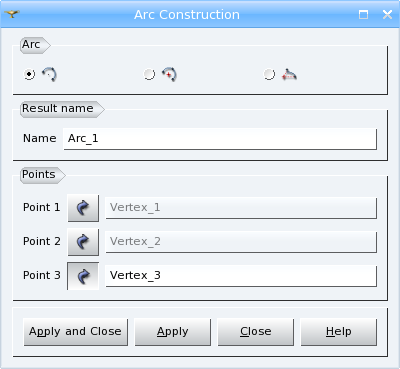Click into the Name field containing Arc_1
Screen dimensions: 400x369
click(220, 139)
